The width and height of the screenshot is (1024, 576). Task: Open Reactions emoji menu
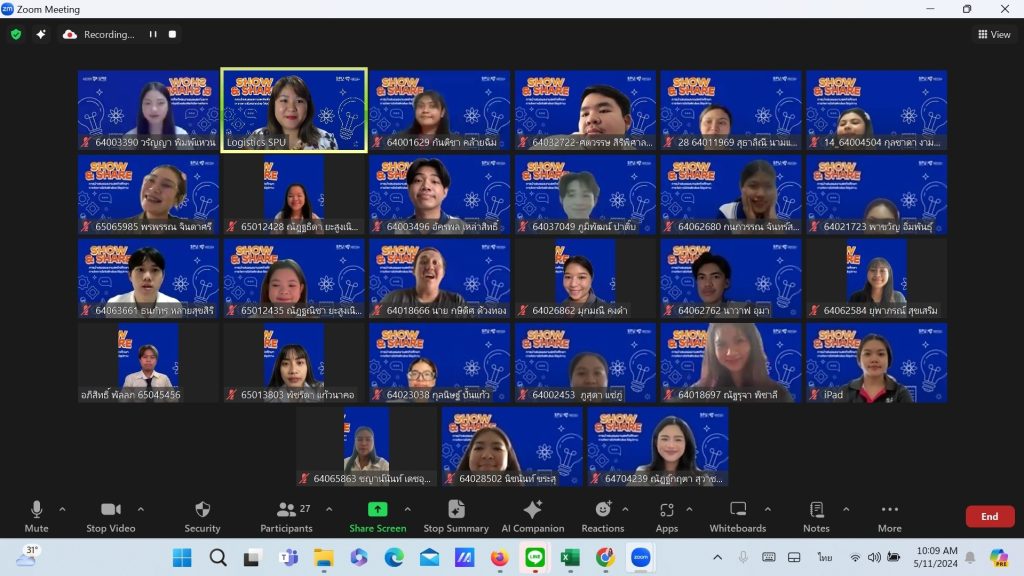pyautogui.click(x=603, y=517)
